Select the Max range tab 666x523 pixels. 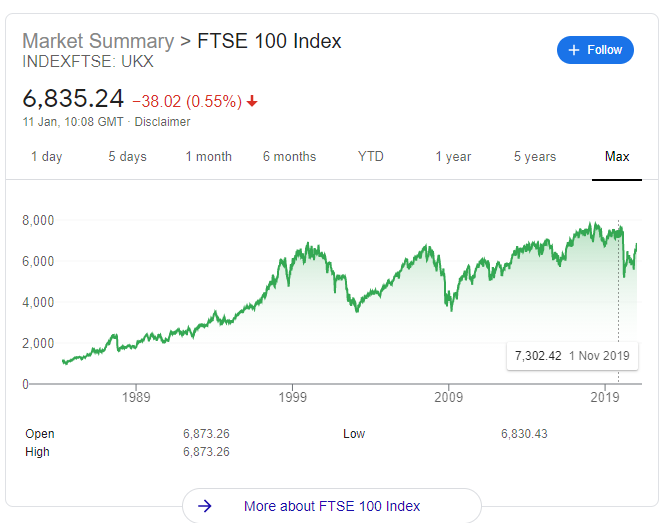[x=617, y=157]
